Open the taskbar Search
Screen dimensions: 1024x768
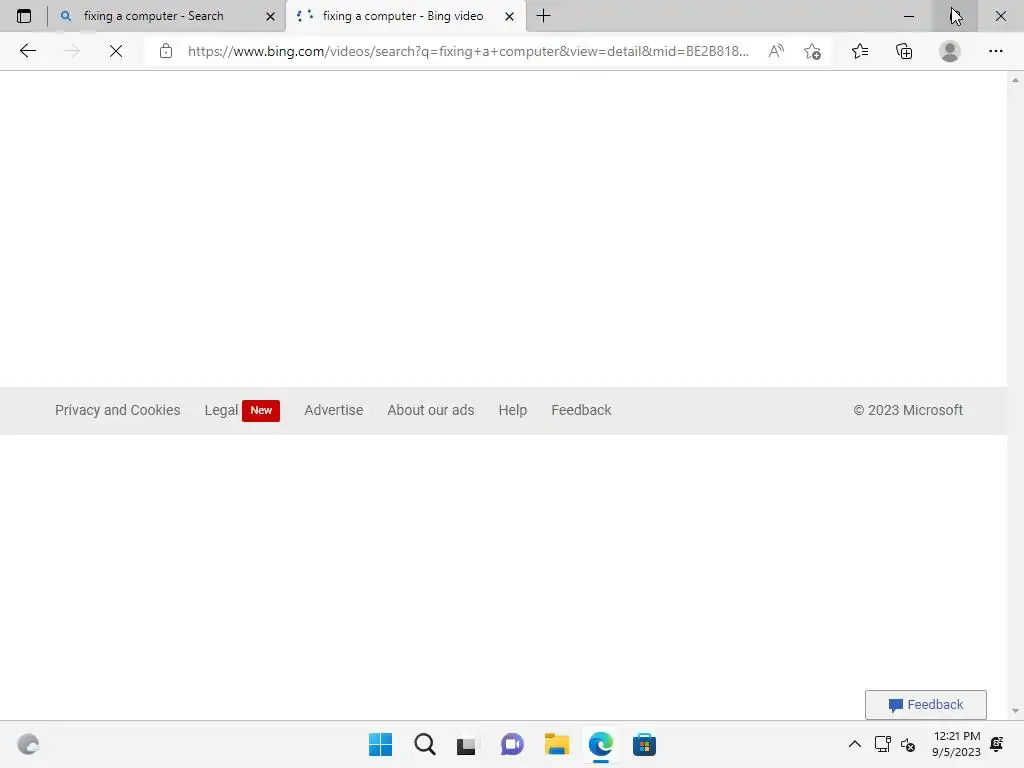424,744
